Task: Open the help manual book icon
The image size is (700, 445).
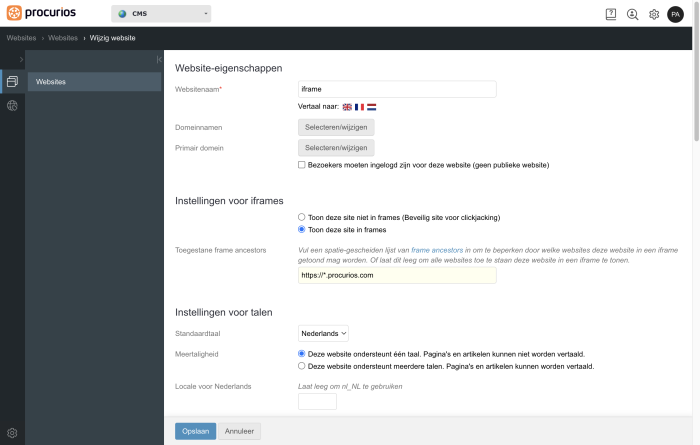Action: tap(611, 14)
